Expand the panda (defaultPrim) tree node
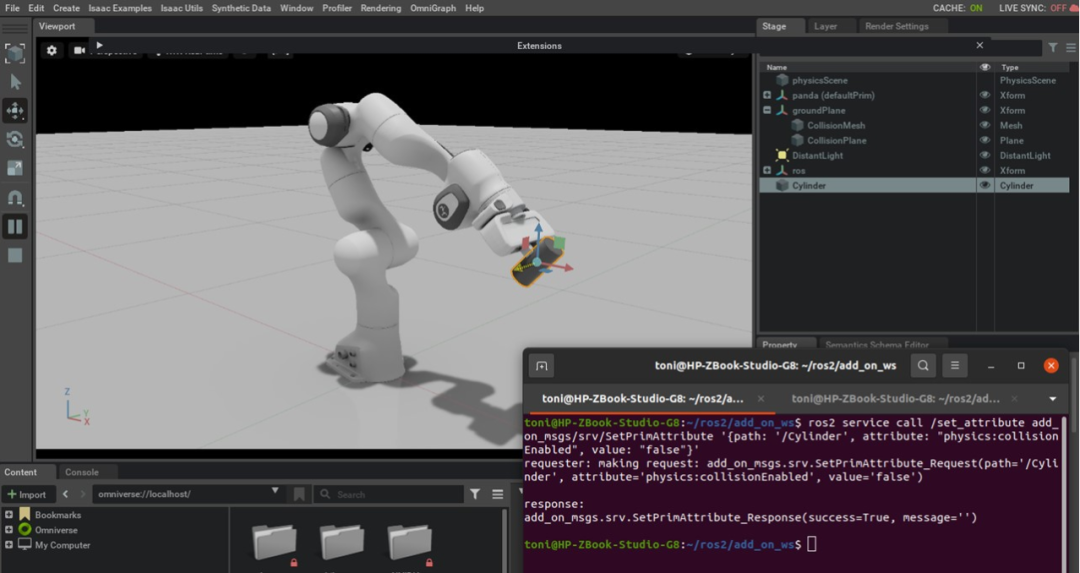This screenshot has width=1080, height=573. pyautogui.click(x=767, y=96)
